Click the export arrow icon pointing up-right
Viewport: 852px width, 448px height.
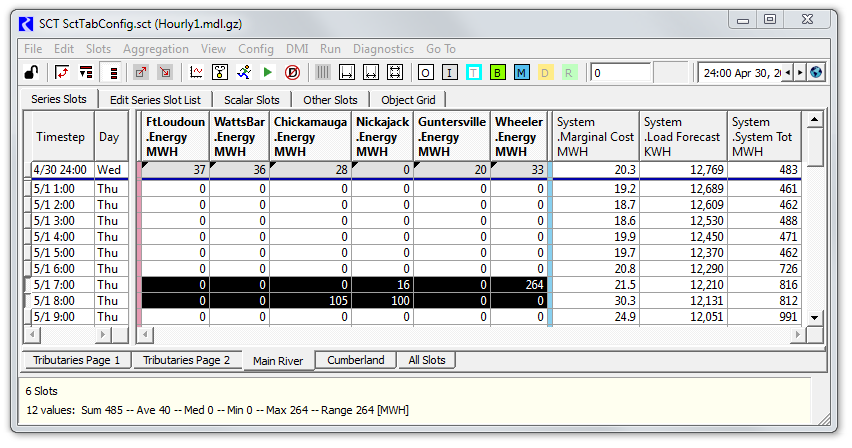click(x=141, y=72)
